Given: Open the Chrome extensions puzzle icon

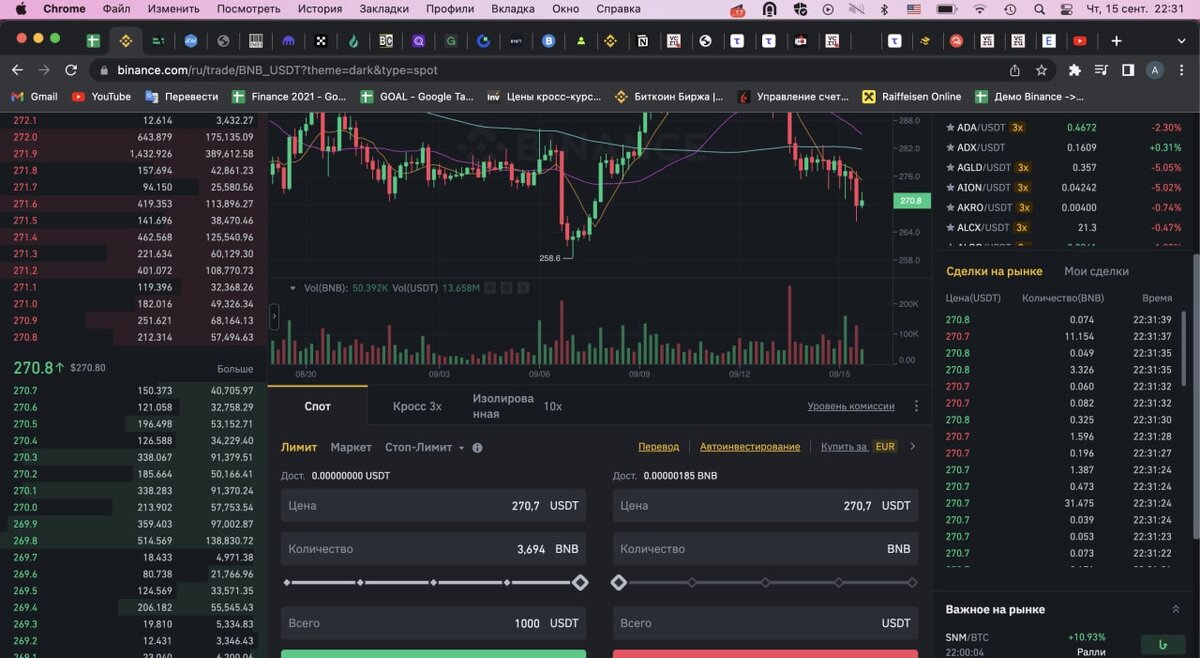Looking at the screenshot, I should 1075,70.
